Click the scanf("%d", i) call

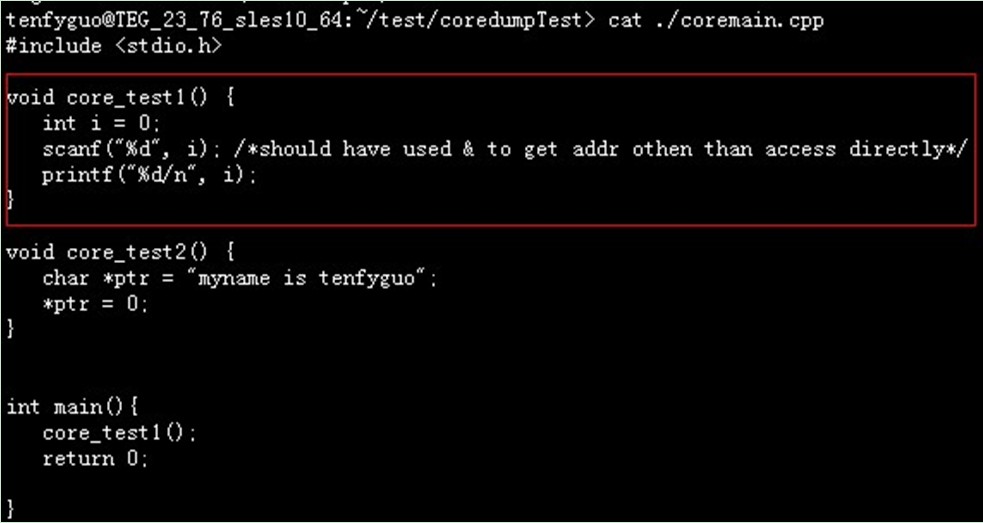click(130, 149)
